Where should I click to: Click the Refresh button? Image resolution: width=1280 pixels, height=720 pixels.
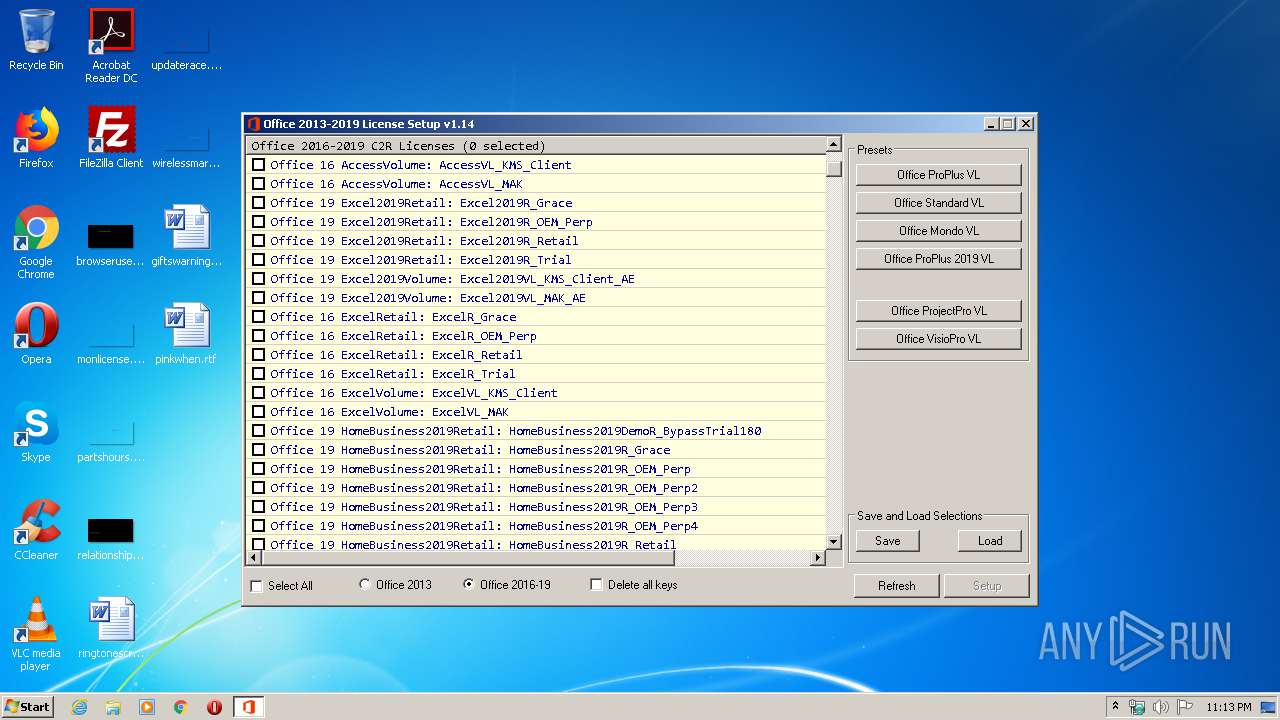point(896,586)
